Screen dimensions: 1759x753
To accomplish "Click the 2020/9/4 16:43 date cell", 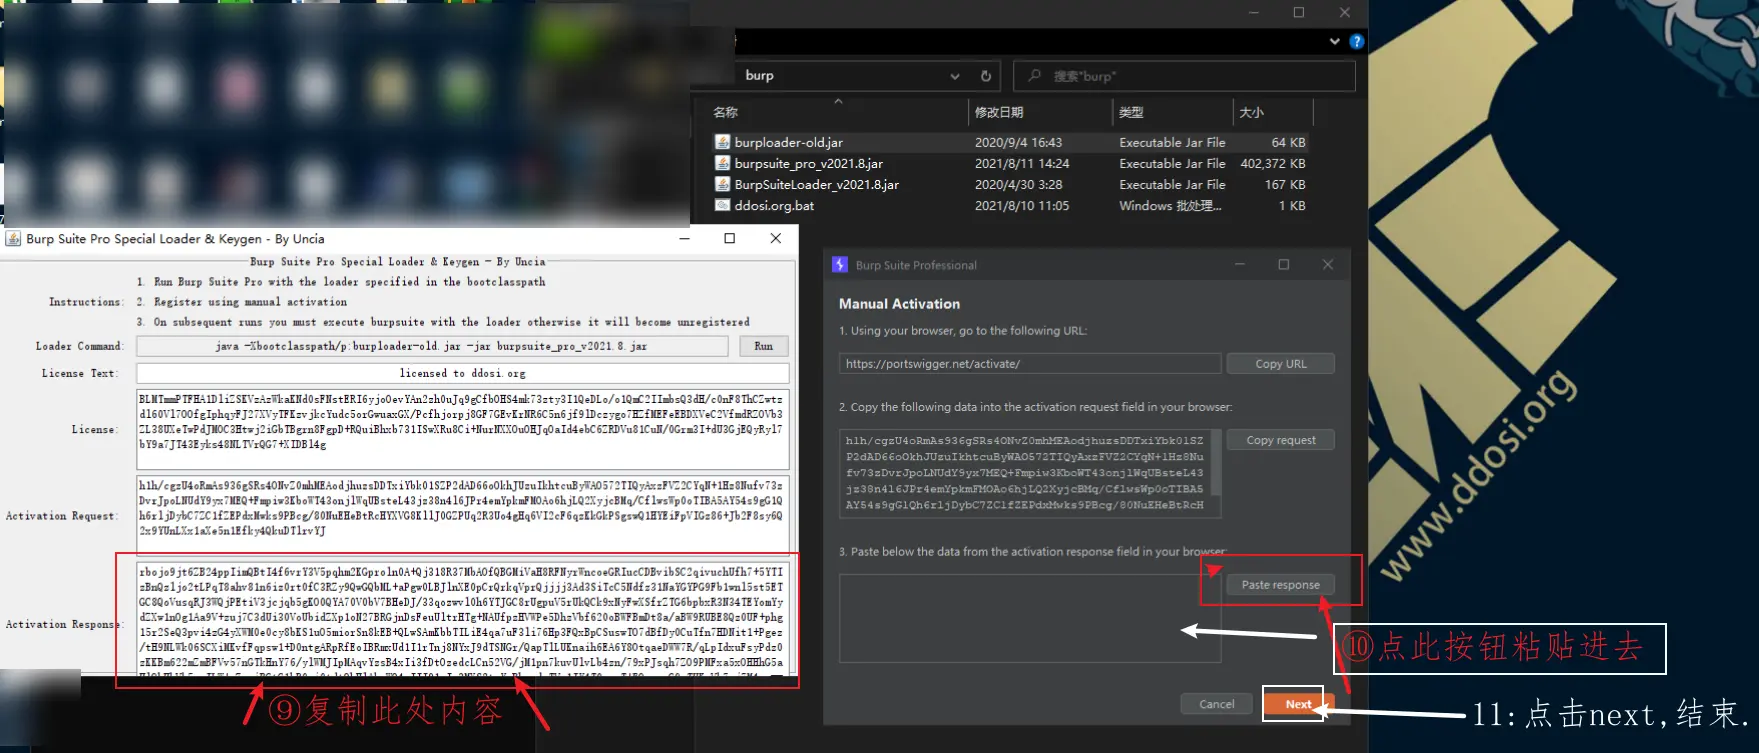I will coord(1018,143).
